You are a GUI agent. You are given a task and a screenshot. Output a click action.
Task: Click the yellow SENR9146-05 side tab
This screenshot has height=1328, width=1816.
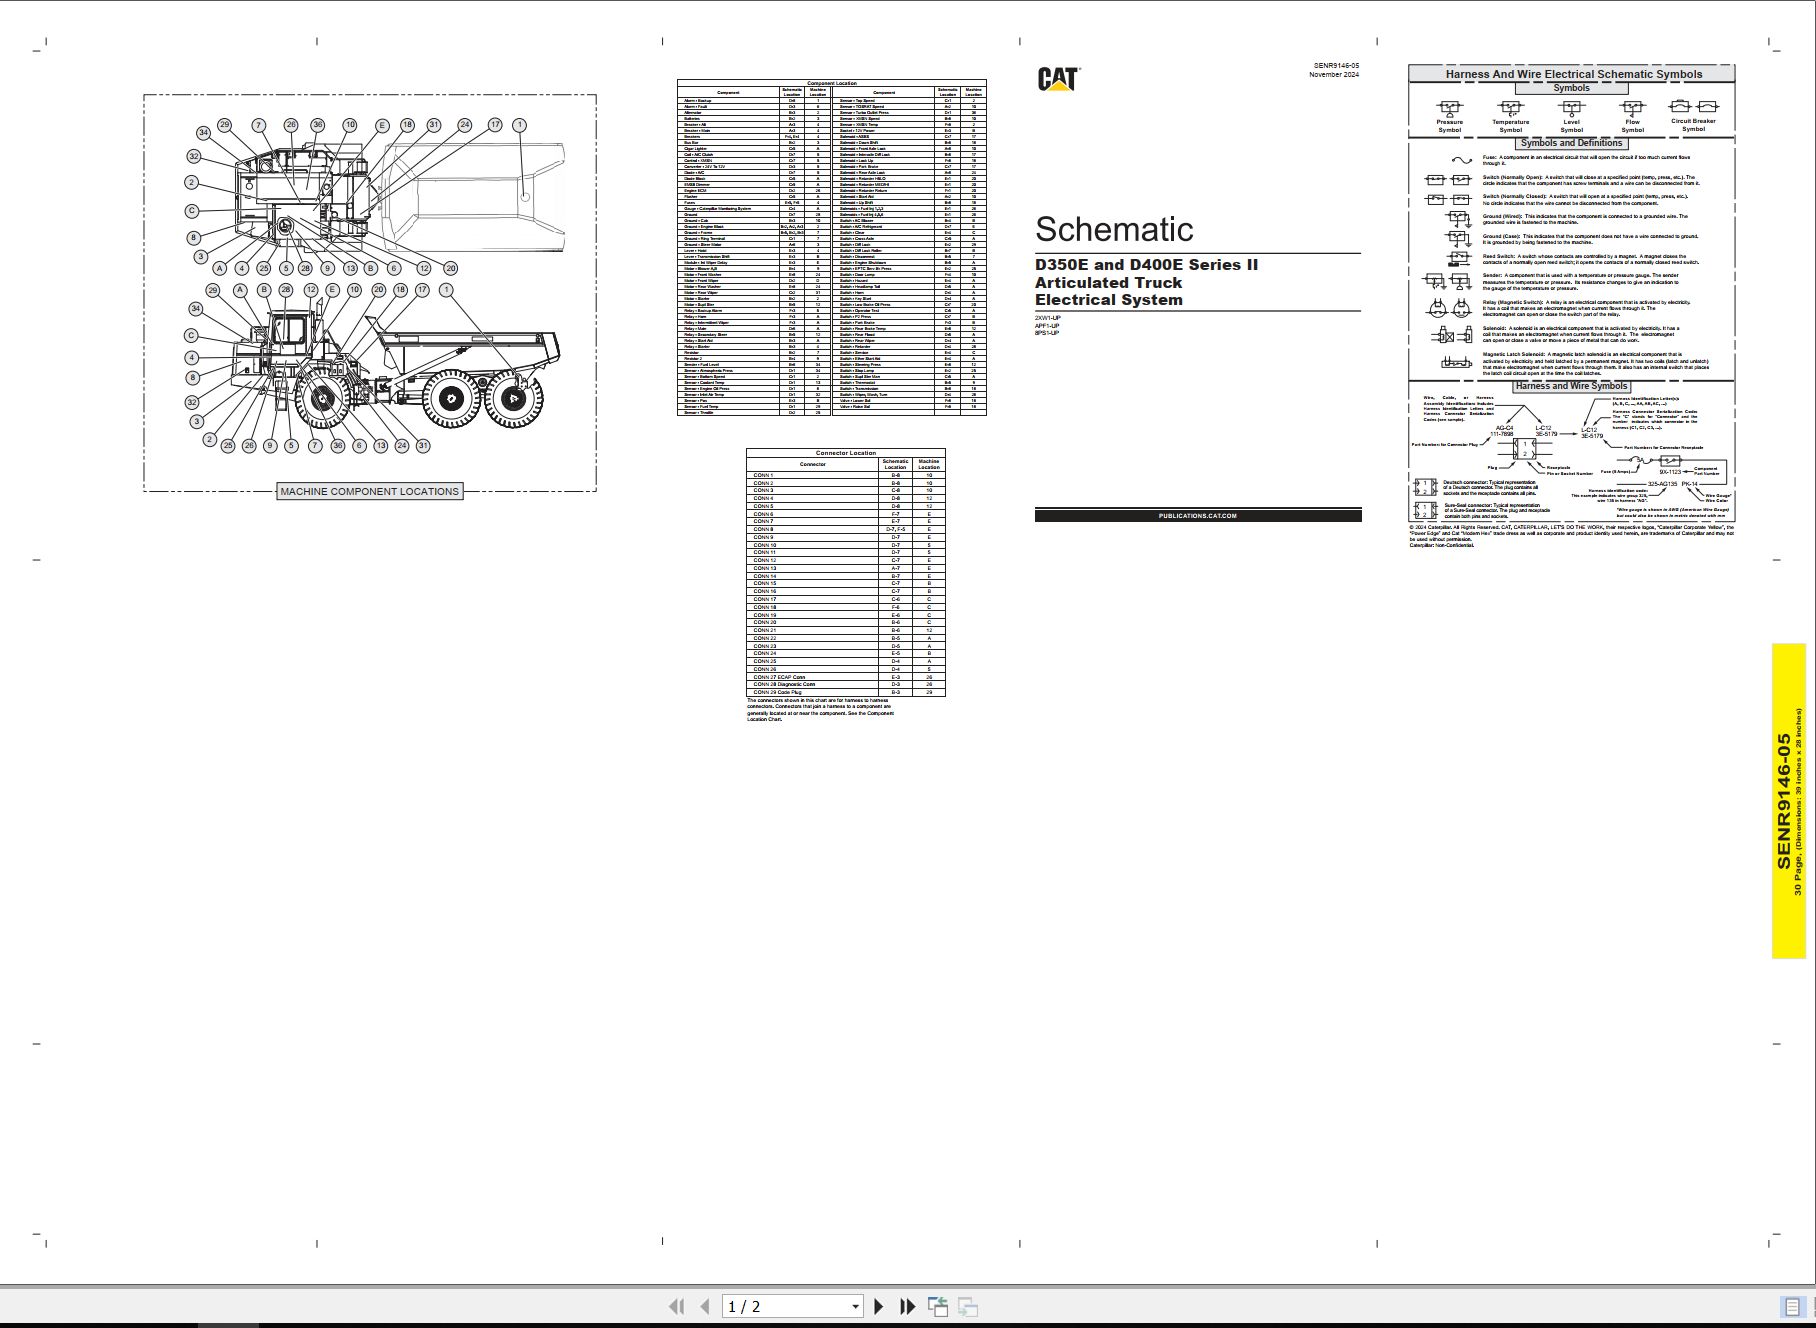[1789, 801]
